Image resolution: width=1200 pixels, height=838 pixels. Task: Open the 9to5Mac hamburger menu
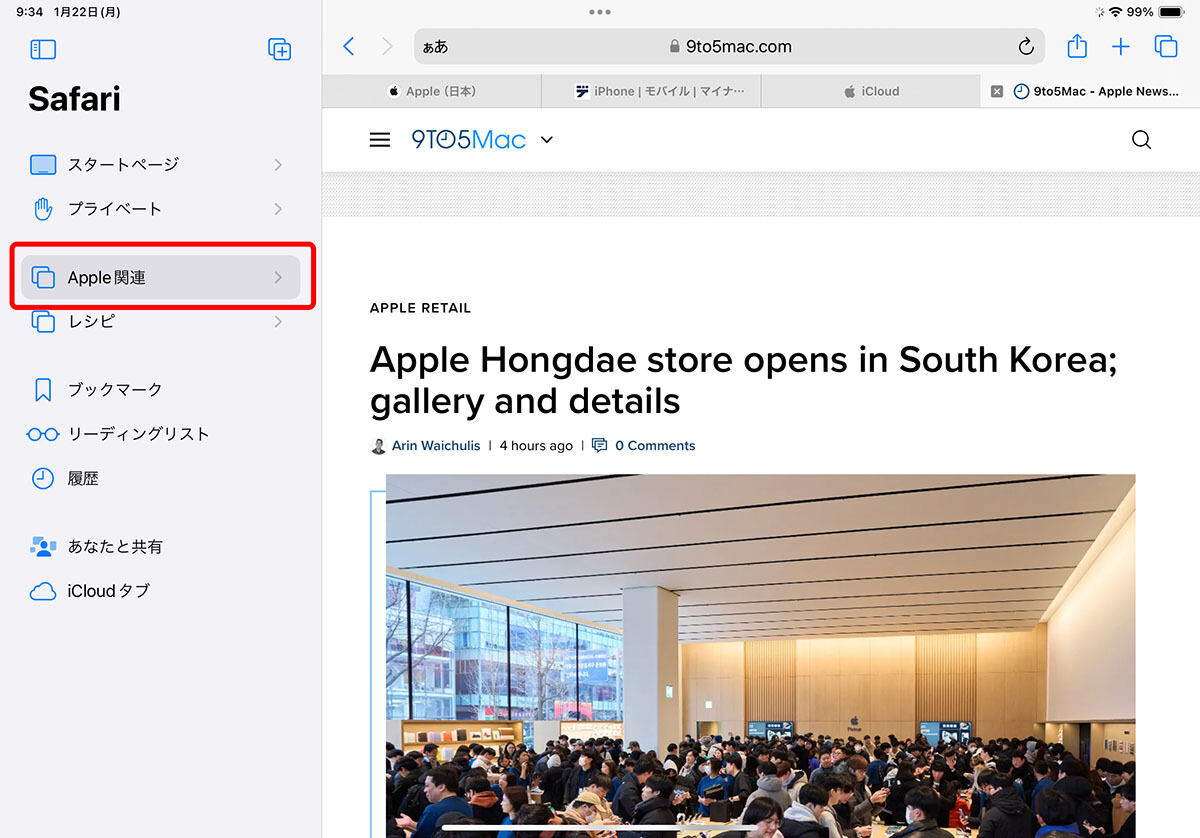tap(380, 140)
